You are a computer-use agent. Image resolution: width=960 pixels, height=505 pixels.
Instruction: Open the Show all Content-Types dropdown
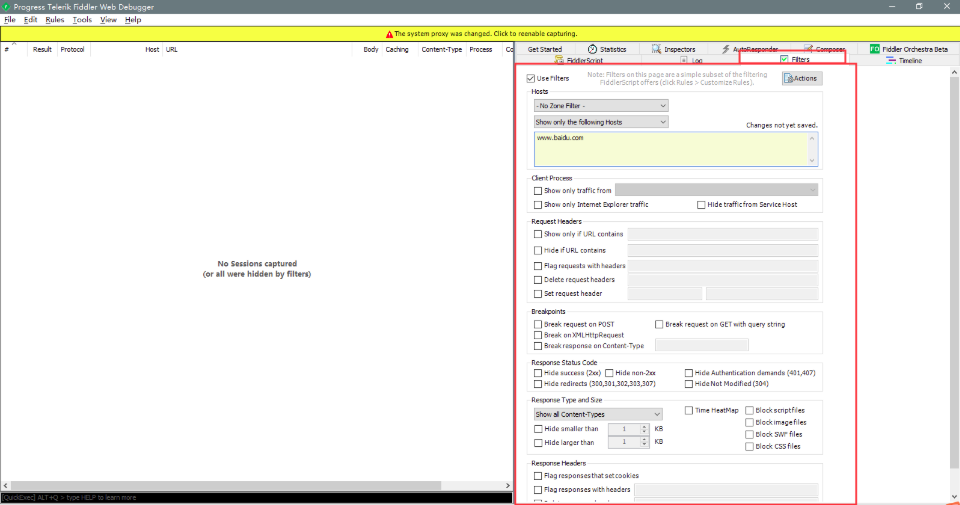[598, 414]
